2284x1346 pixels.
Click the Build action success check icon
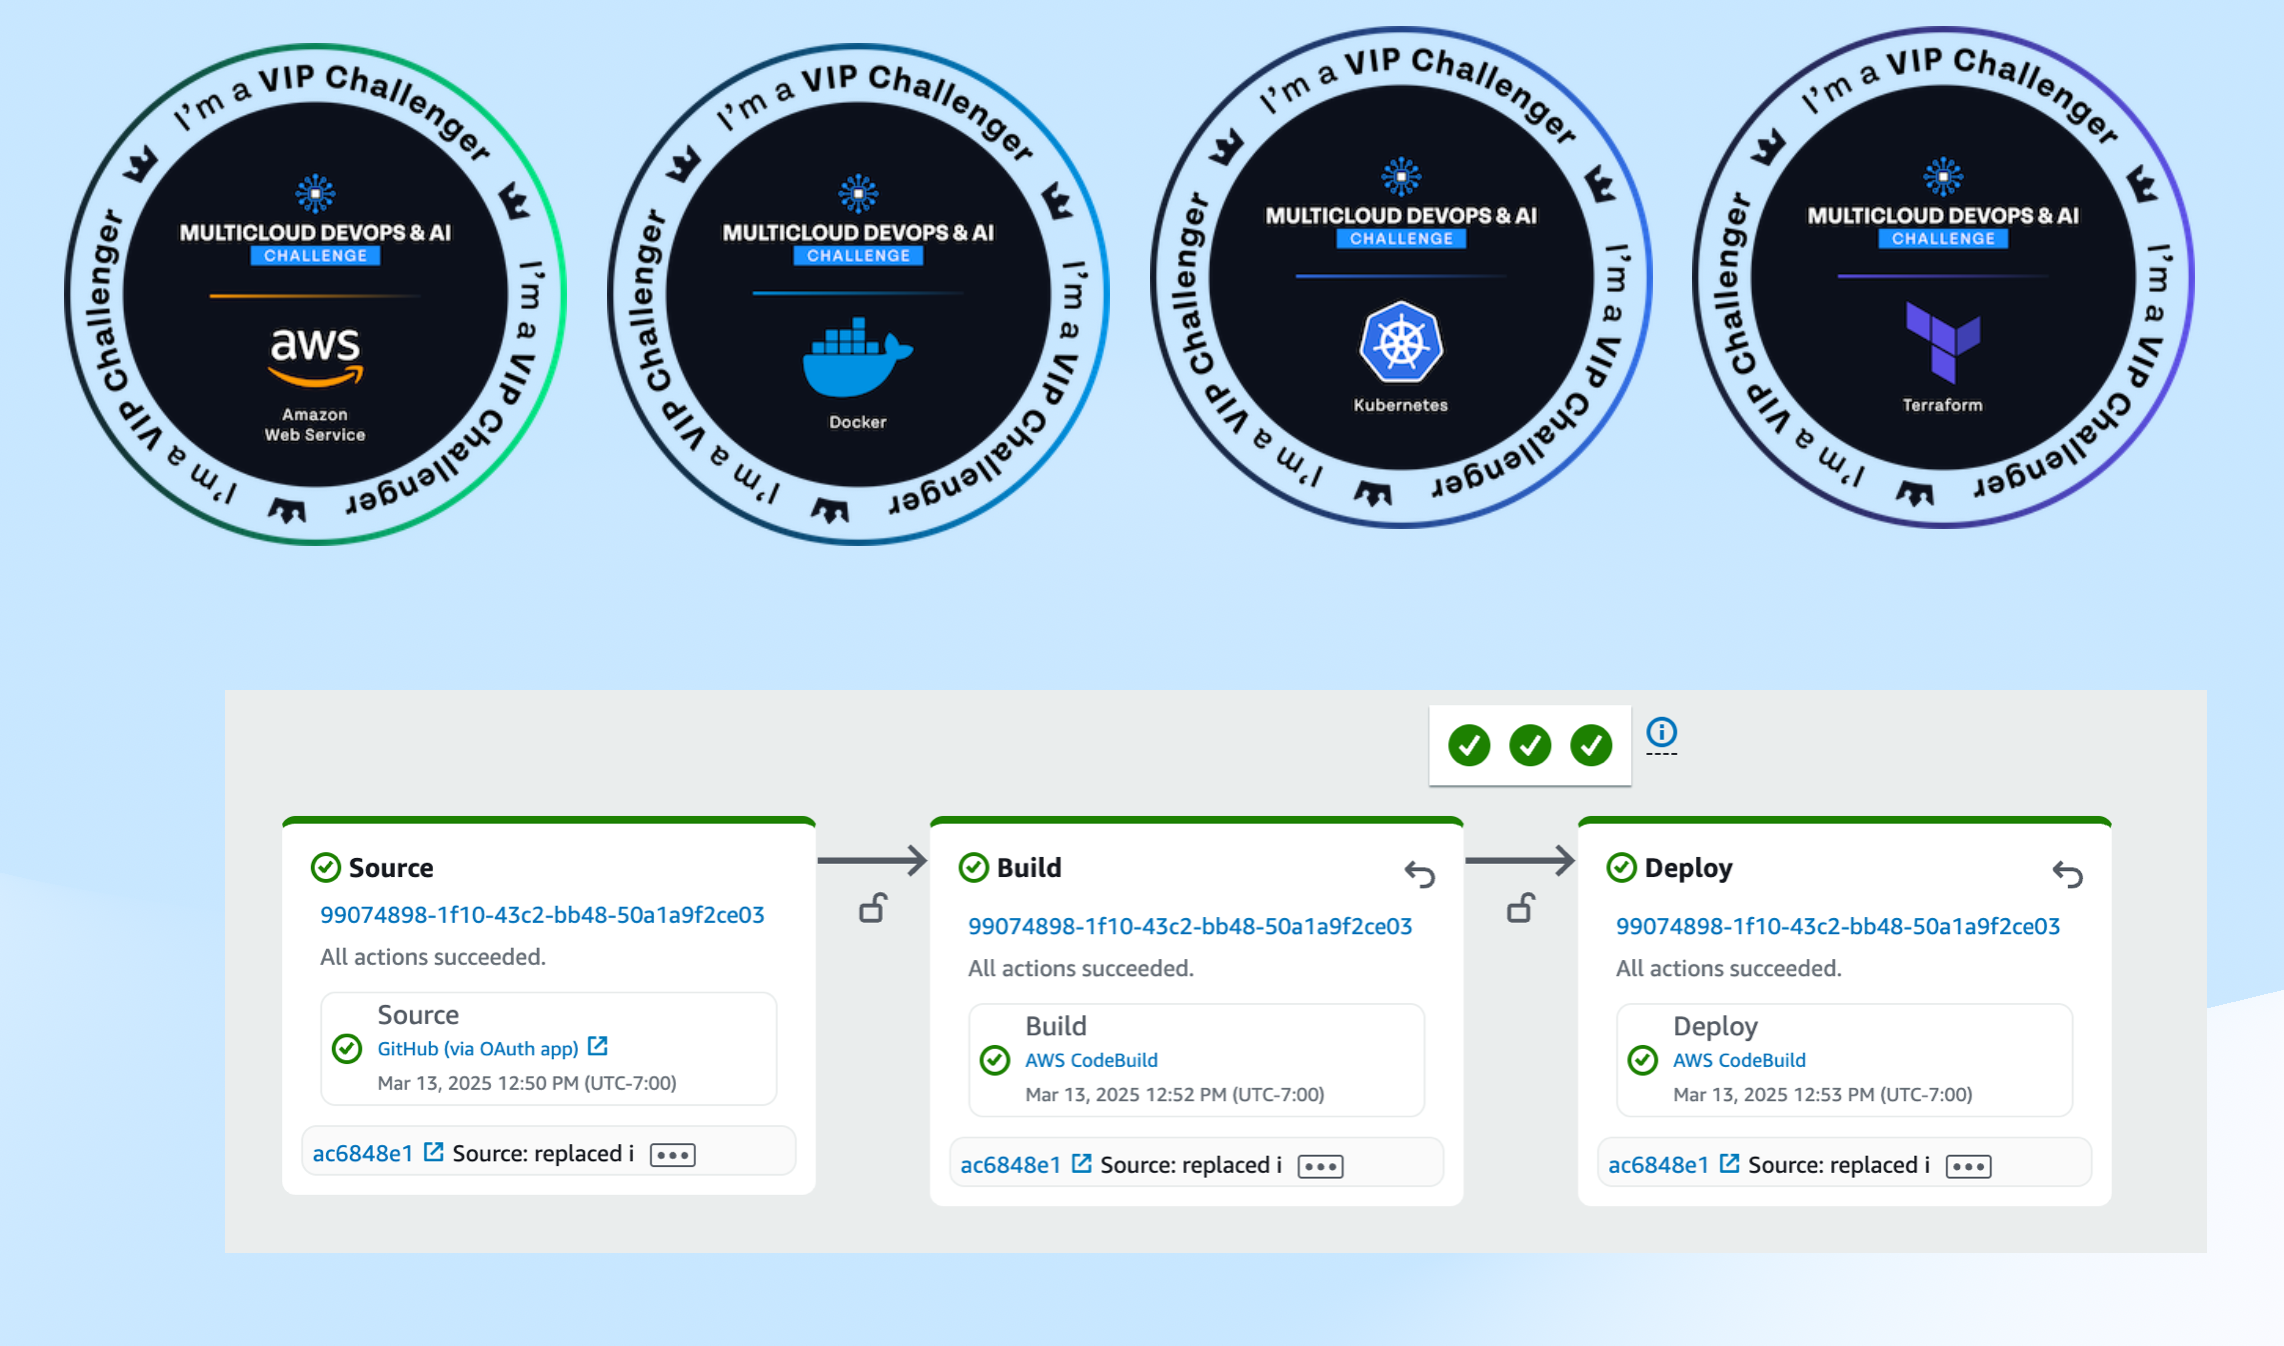tap(995, 1060)
